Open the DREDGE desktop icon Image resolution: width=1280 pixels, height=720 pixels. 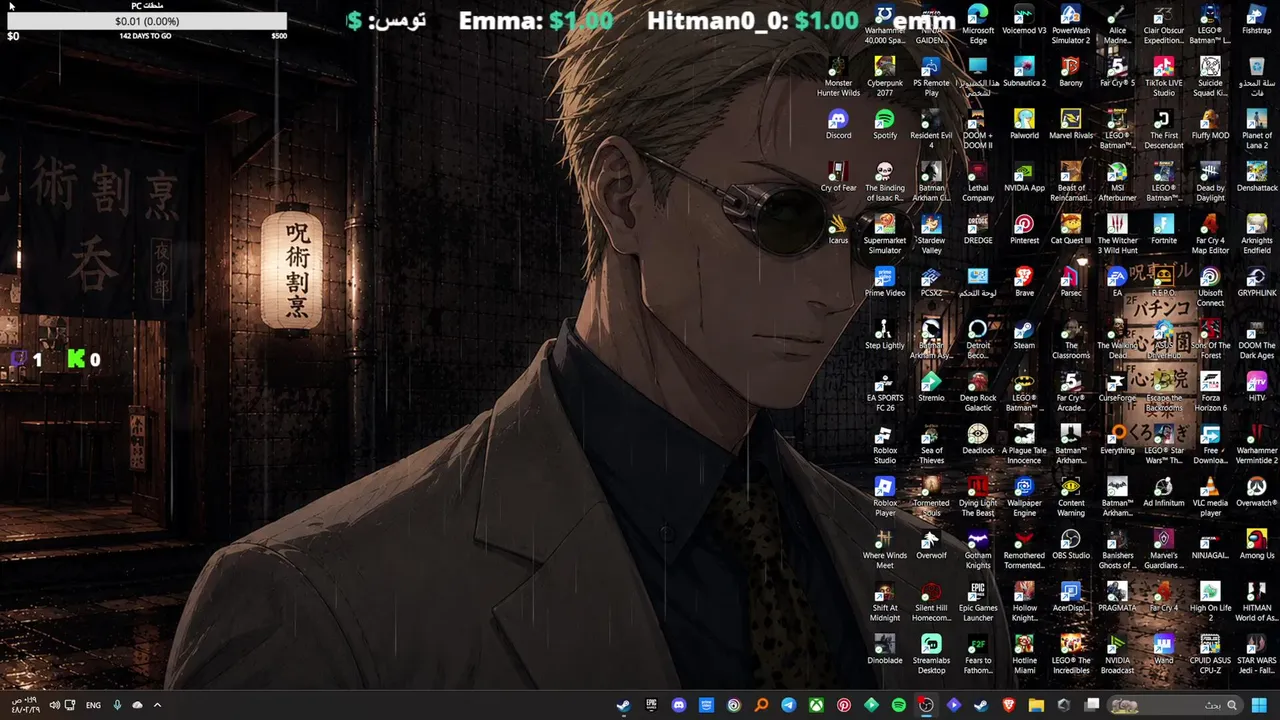978,229
